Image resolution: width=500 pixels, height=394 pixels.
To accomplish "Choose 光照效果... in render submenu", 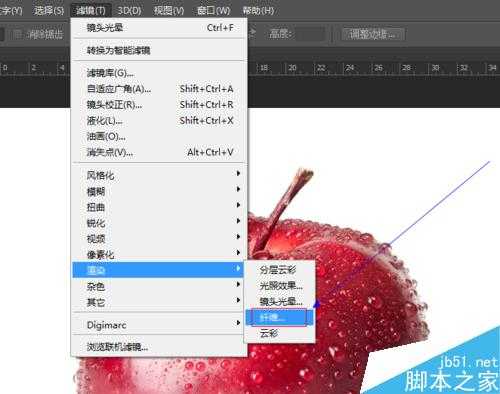I will [280, 286].
